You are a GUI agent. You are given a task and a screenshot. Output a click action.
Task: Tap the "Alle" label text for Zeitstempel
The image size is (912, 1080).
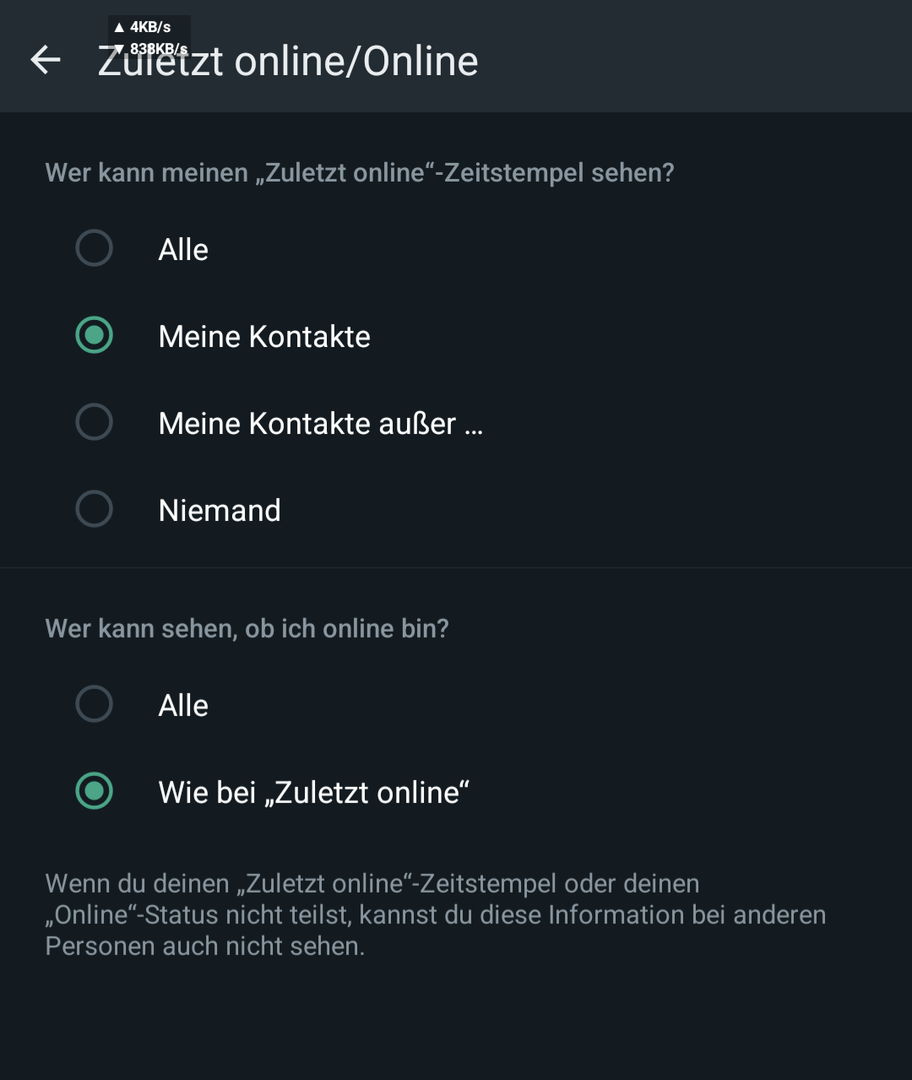click(x=183, y=249)
